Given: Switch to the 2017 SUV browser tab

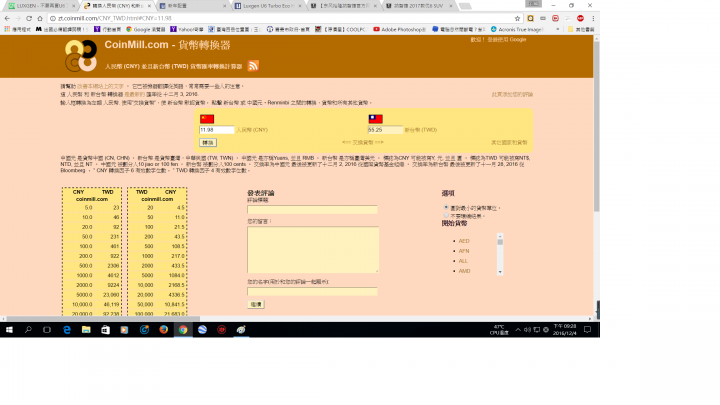Looking at the screenshot, I should [x=418, y=6].
